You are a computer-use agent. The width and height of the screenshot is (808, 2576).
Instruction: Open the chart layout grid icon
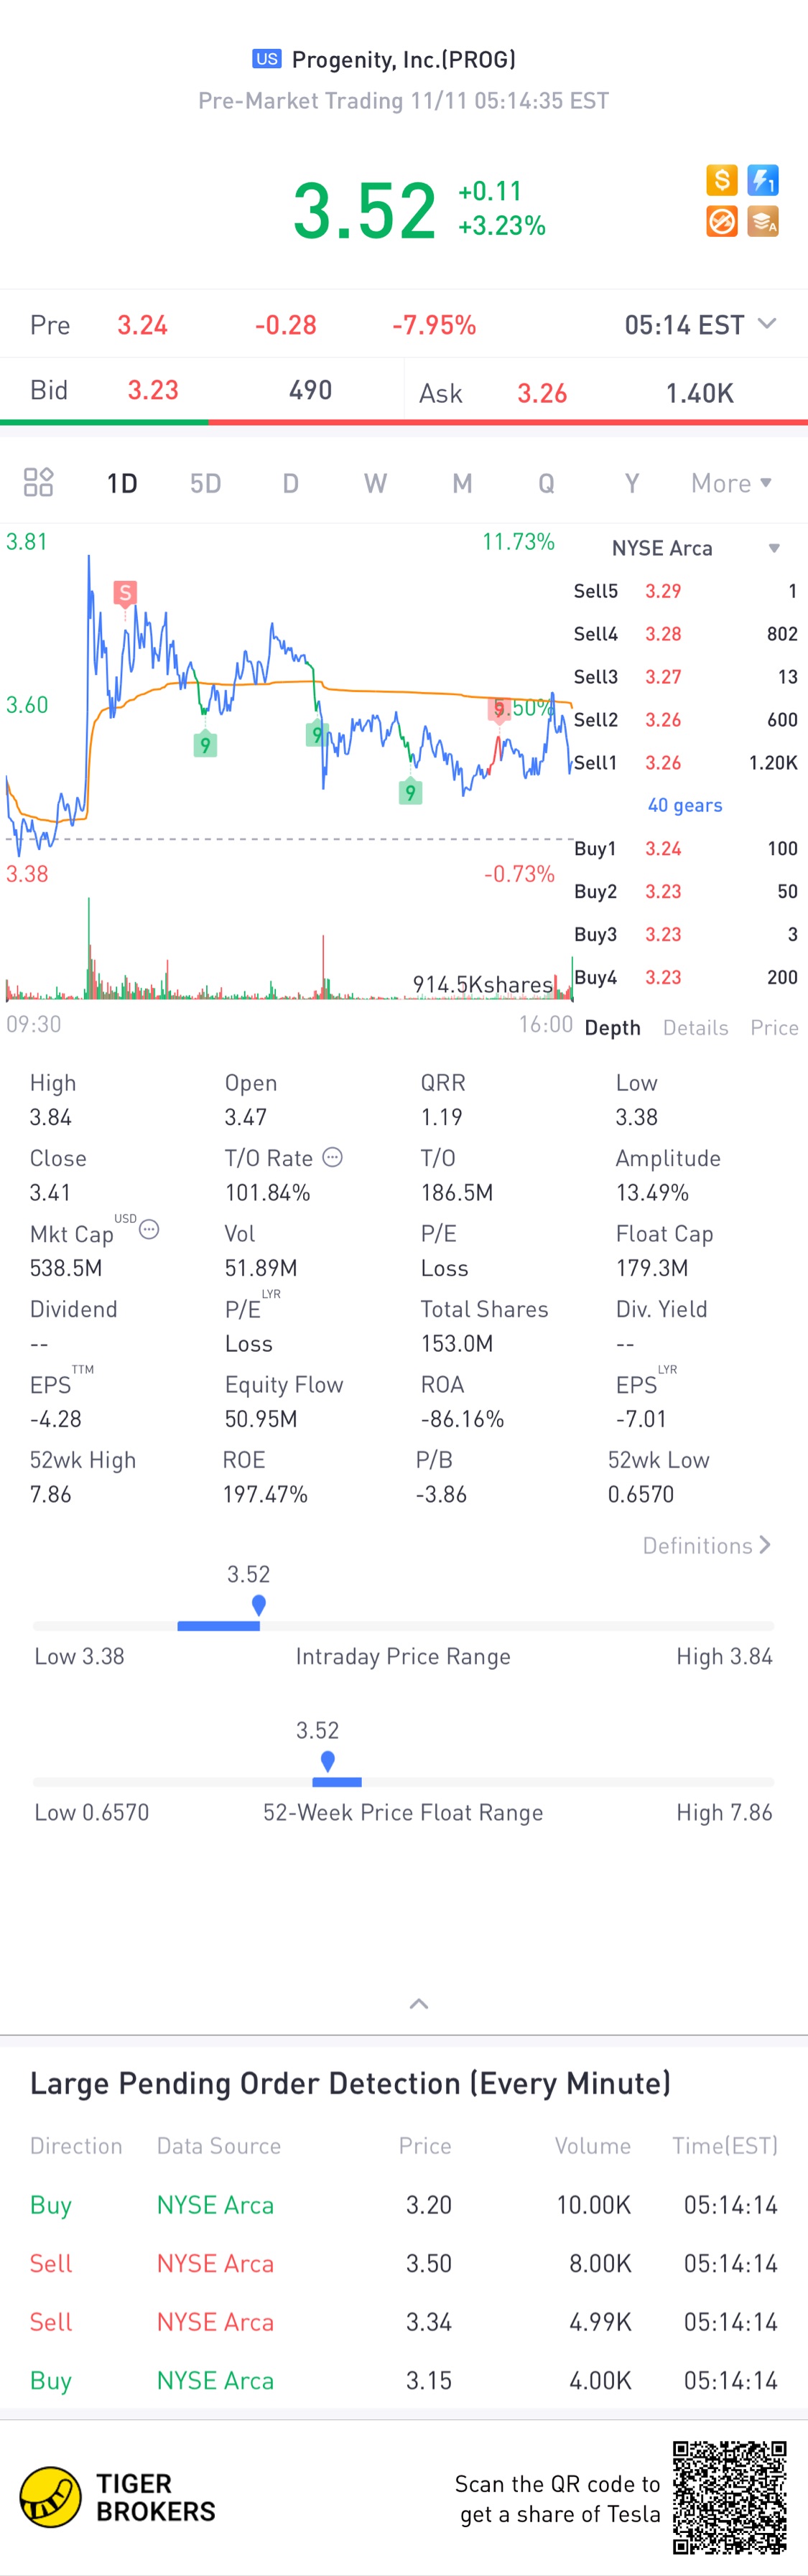pyautogui.click(x=38, y=483)
